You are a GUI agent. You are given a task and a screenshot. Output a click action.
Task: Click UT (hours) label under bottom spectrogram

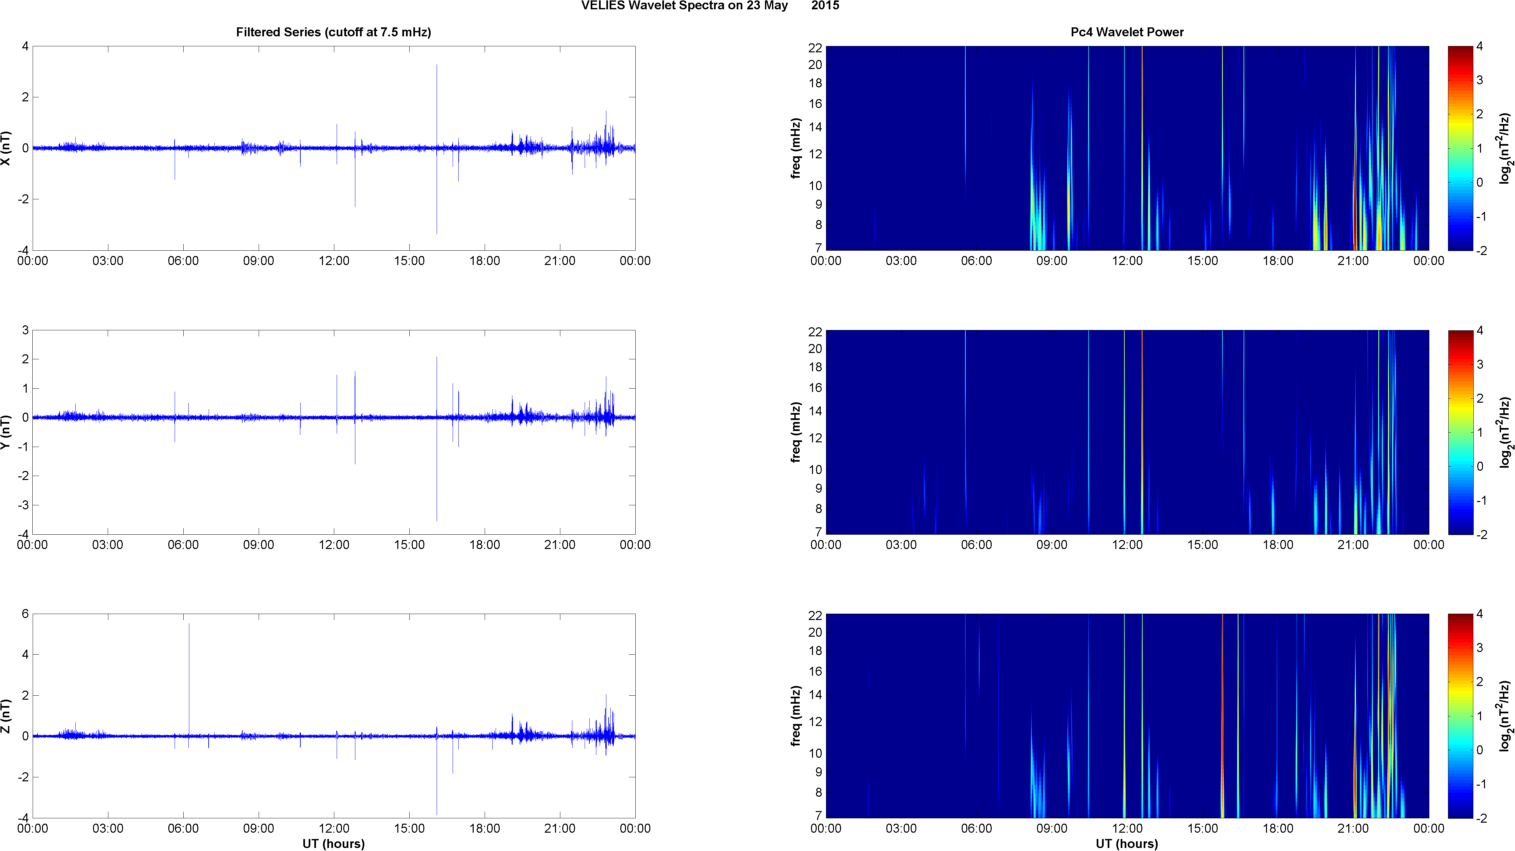pyautogui.click(x=1127, y=844)
